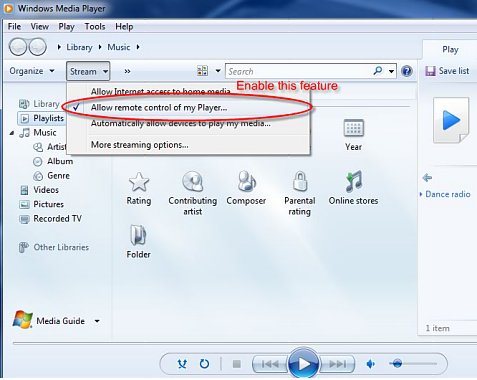
Task: Open the View menu
Action: [40, 26]
